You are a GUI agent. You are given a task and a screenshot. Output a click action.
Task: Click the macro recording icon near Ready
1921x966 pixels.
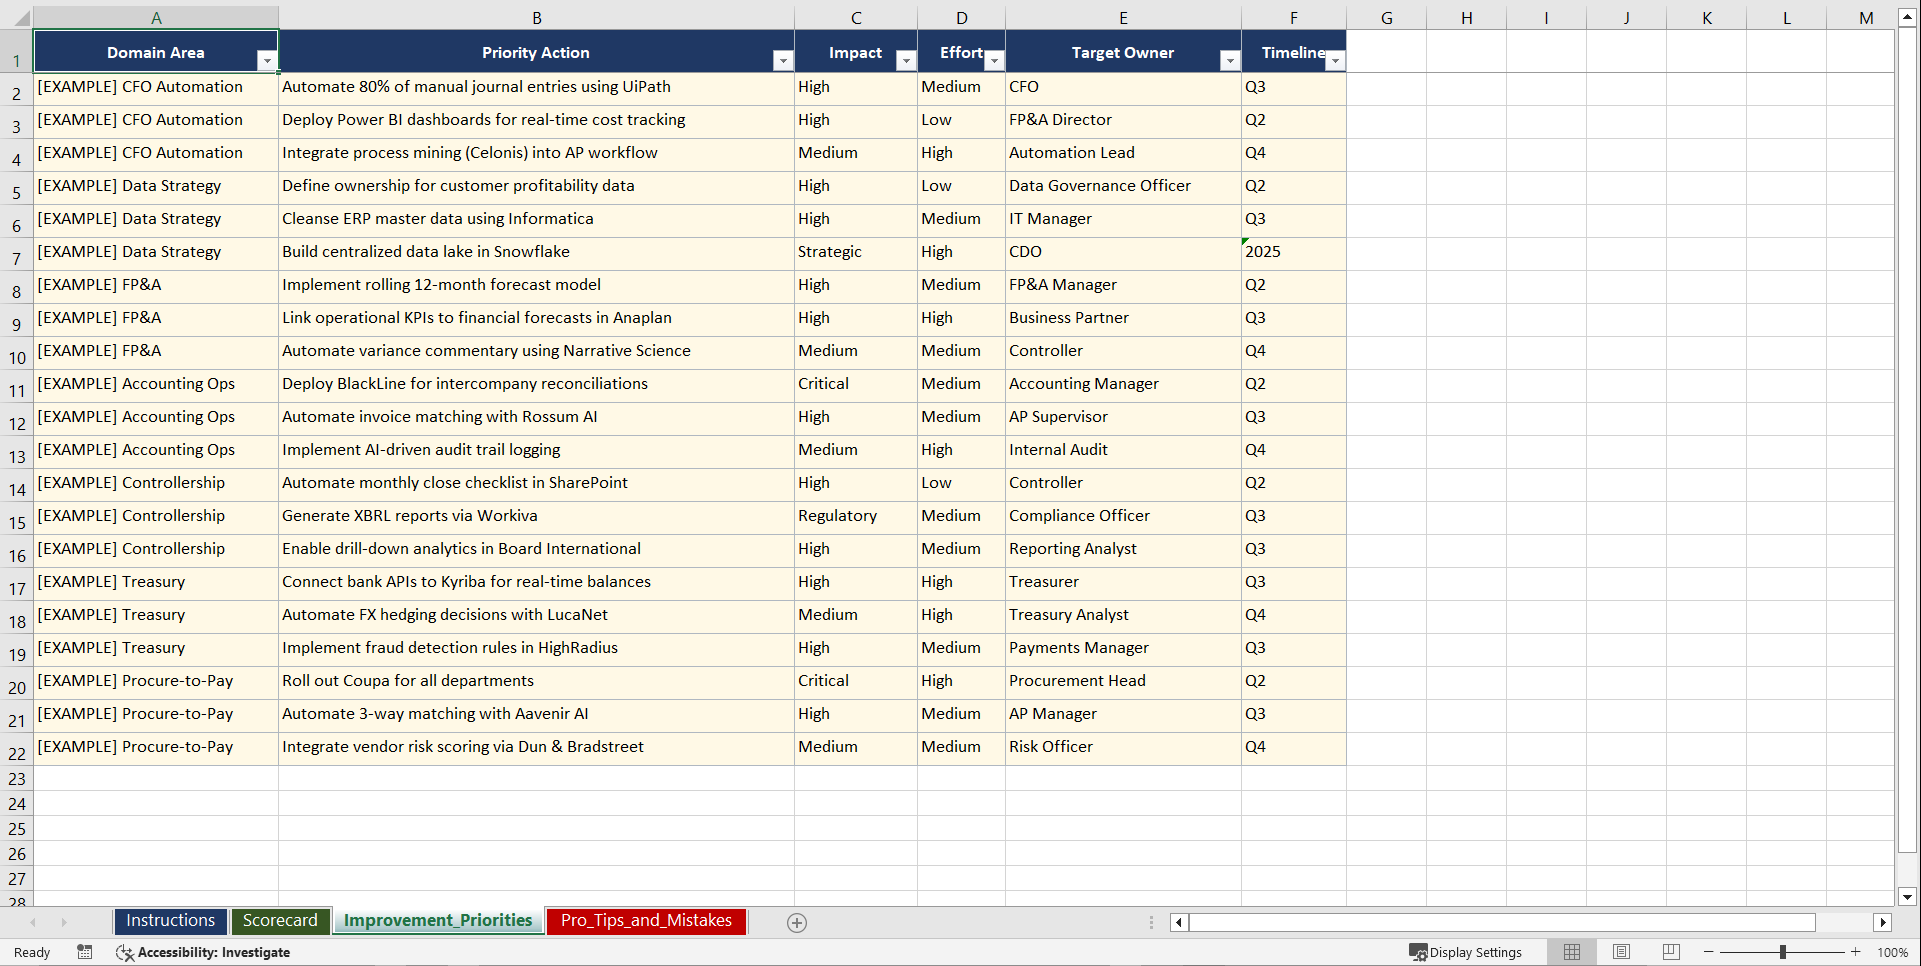[85, 952]
